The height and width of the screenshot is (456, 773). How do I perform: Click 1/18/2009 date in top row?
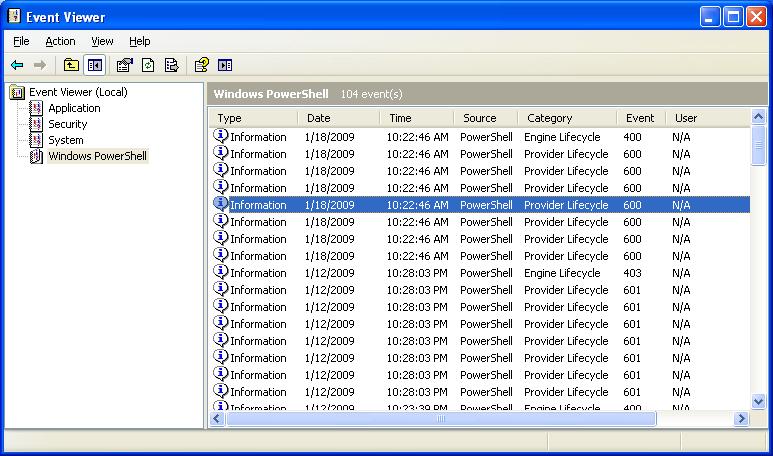click(329, 137)
